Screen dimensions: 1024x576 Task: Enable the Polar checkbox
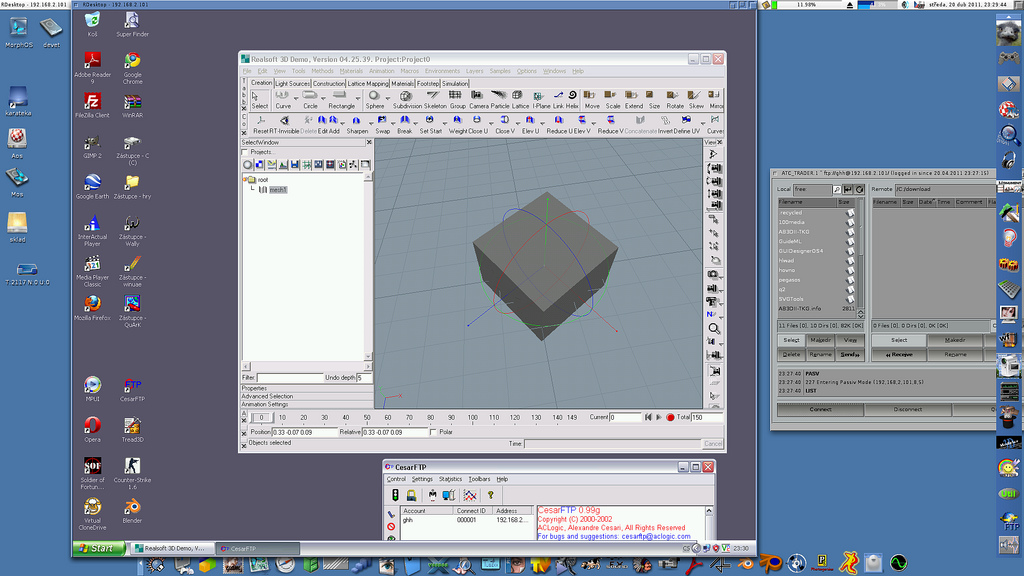pyautogui.click(x=433, y=432)
